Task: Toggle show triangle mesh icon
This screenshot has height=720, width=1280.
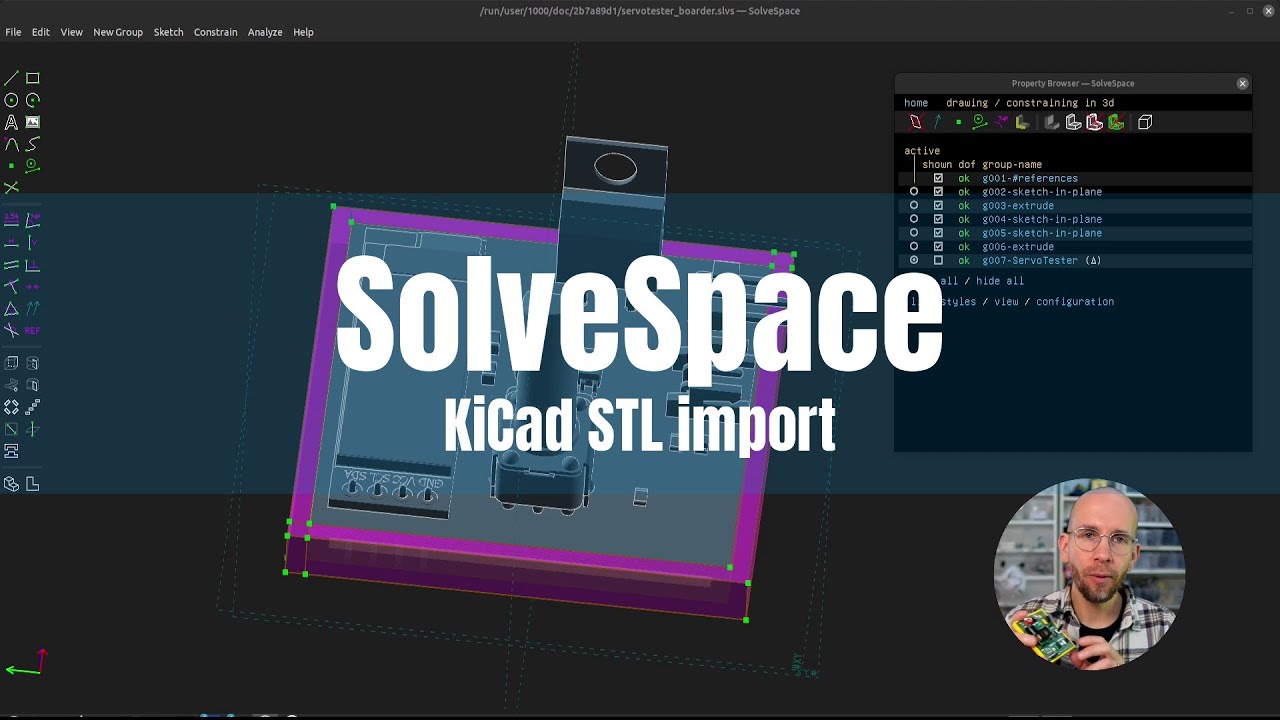Action: pyautogui.click(x=1116, y=122)
